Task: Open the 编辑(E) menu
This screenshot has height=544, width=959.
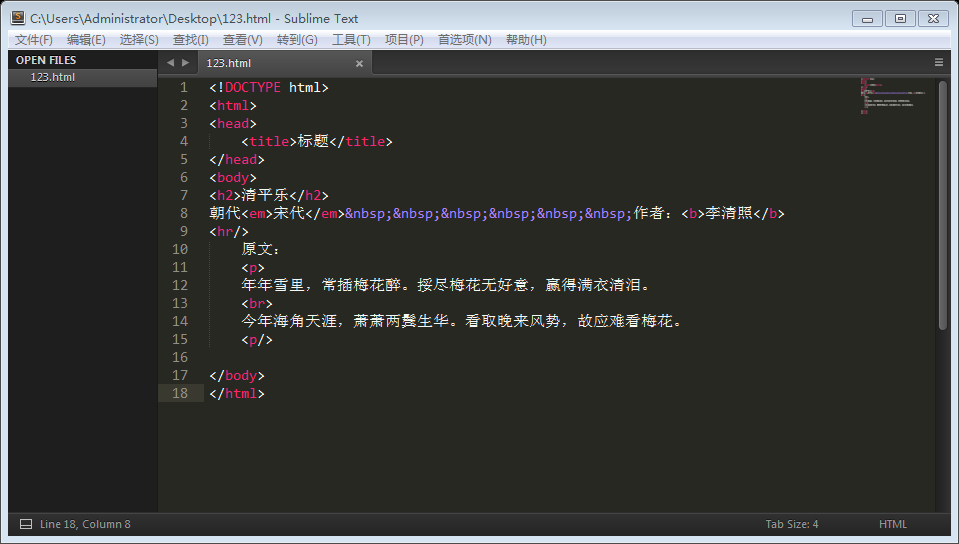Action: point(86,40)
